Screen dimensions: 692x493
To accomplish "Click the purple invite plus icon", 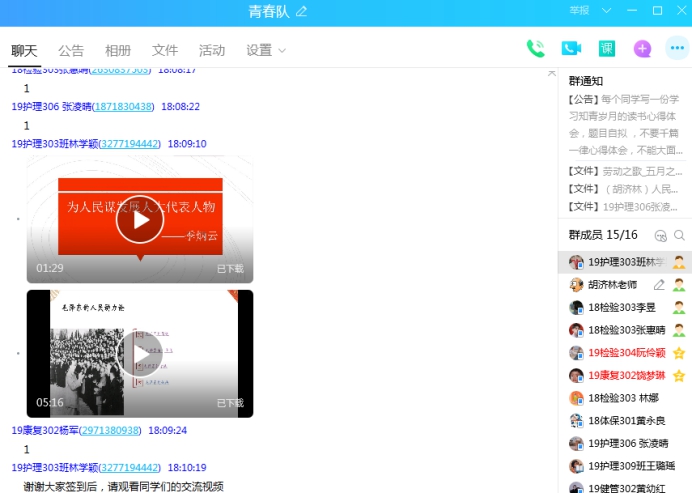I will [x=642, y=49].
